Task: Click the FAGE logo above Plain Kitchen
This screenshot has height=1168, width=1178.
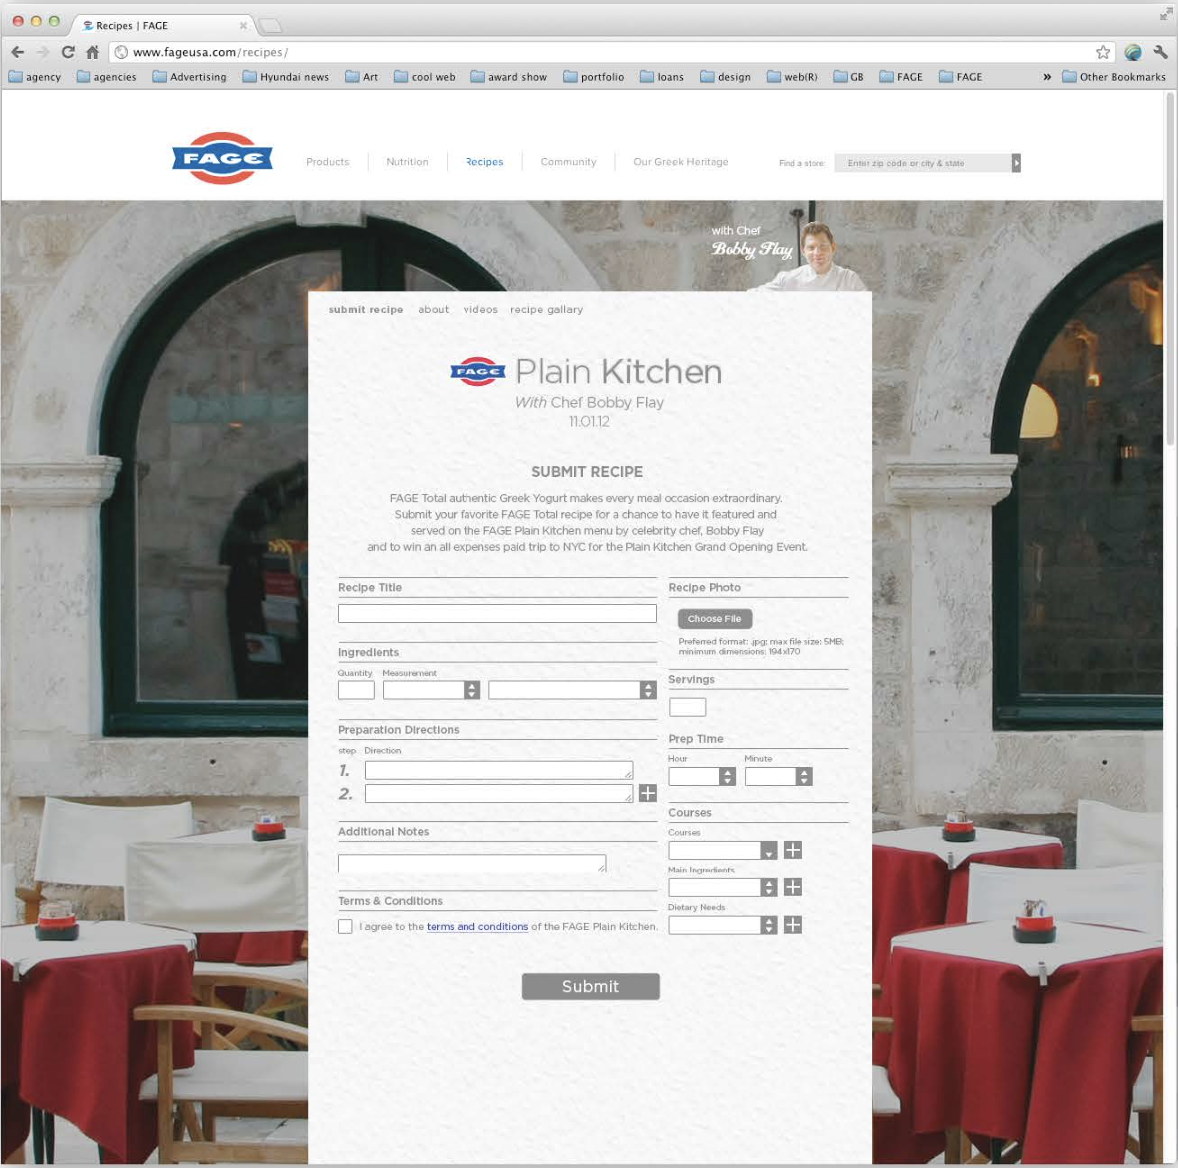Action: pos(477,371)
